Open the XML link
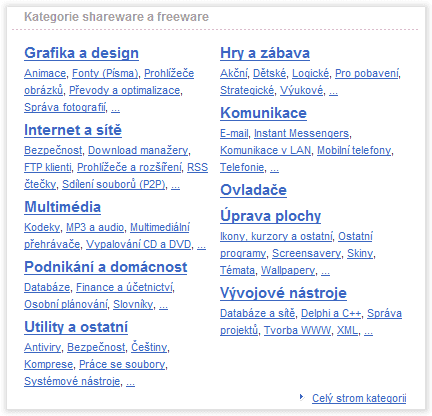This screenshot has height=416, width=432. (347, 330)
